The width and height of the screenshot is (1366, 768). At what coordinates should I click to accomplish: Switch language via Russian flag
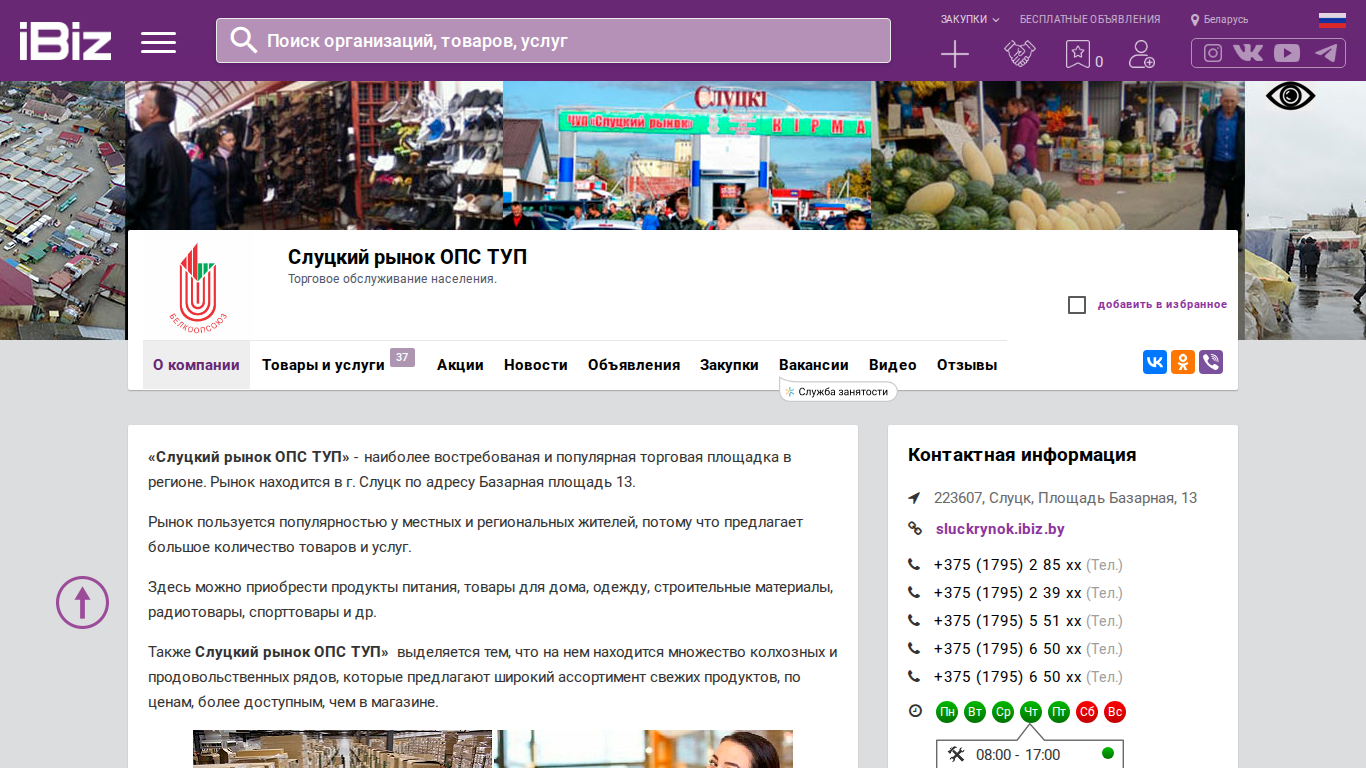pyautogui.click(x=1332, y=19)
